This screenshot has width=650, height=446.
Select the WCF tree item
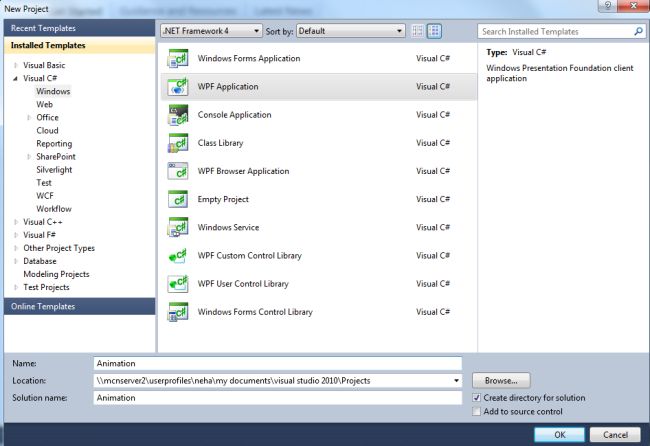(45, 196)
